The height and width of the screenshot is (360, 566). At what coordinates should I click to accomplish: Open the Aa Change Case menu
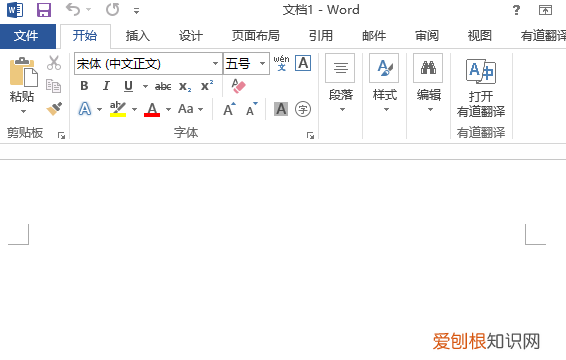click(190, 109)
